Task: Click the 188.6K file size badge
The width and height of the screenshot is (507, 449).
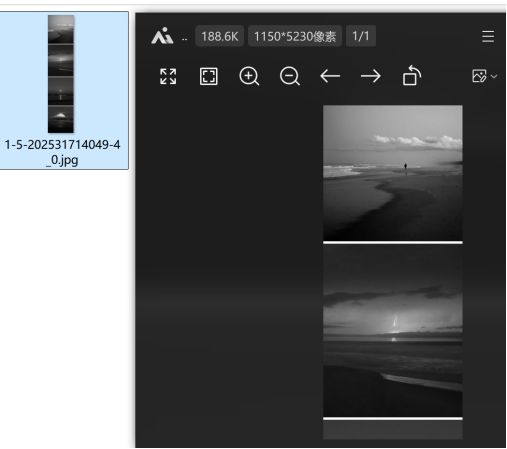Action: 220,36
